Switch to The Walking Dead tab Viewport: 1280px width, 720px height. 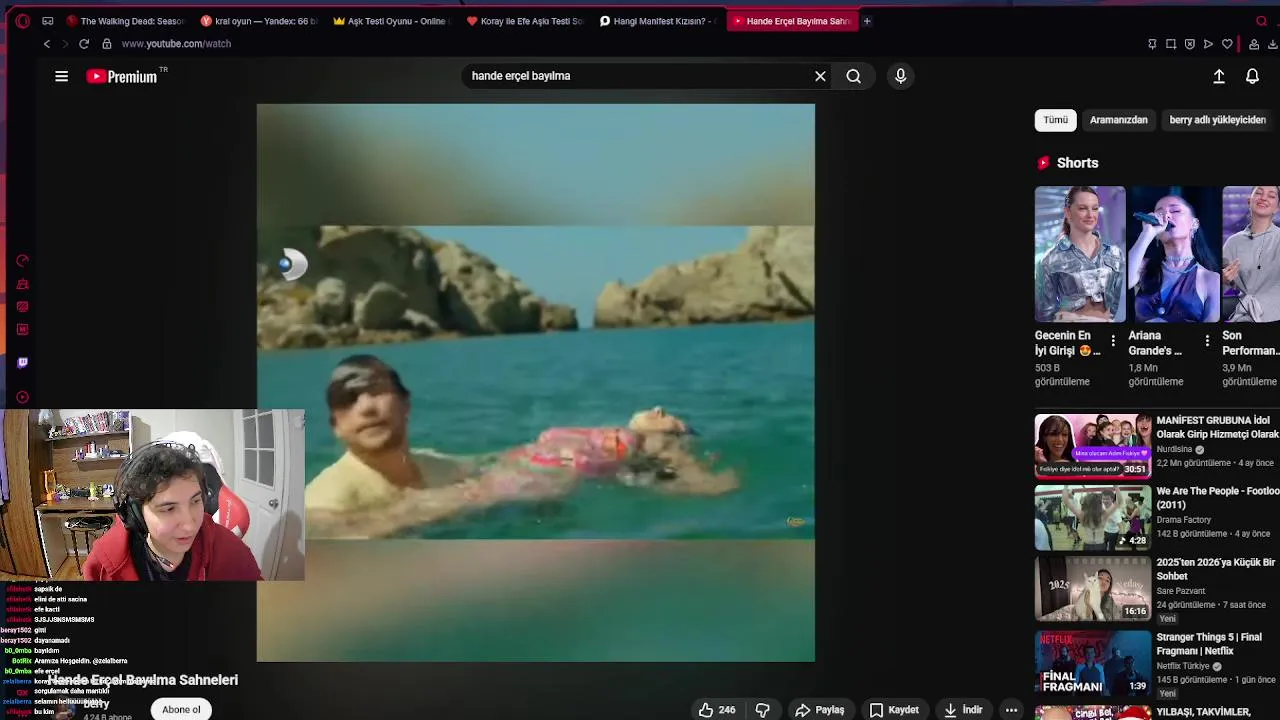pos(125,21)
